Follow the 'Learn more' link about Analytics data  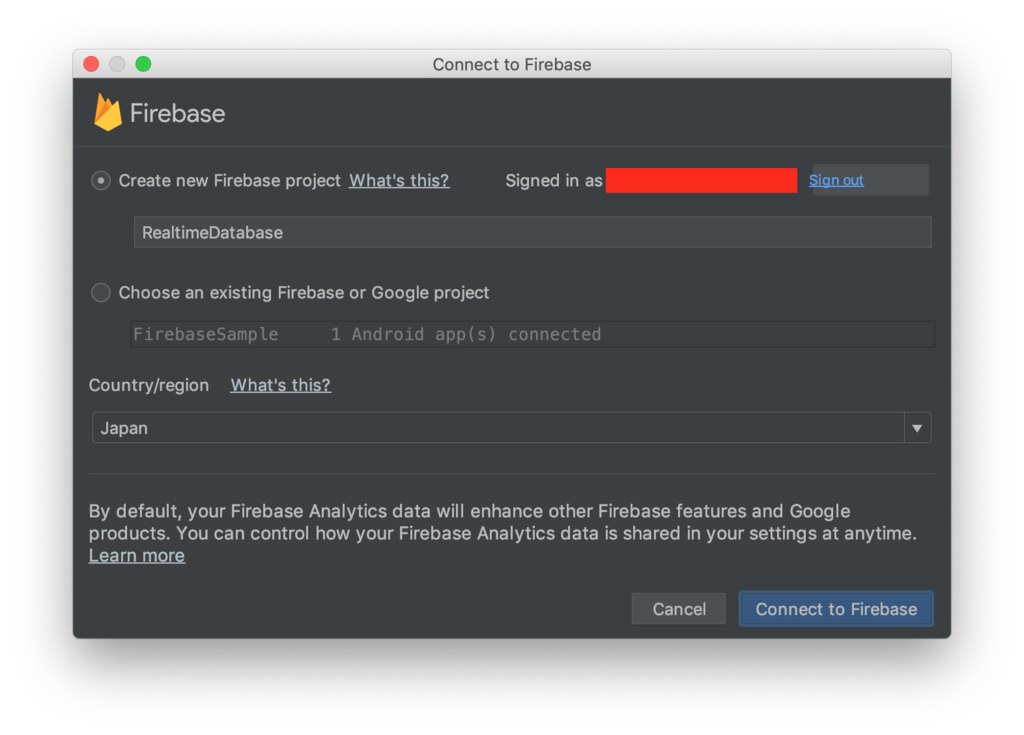[136, 555]
